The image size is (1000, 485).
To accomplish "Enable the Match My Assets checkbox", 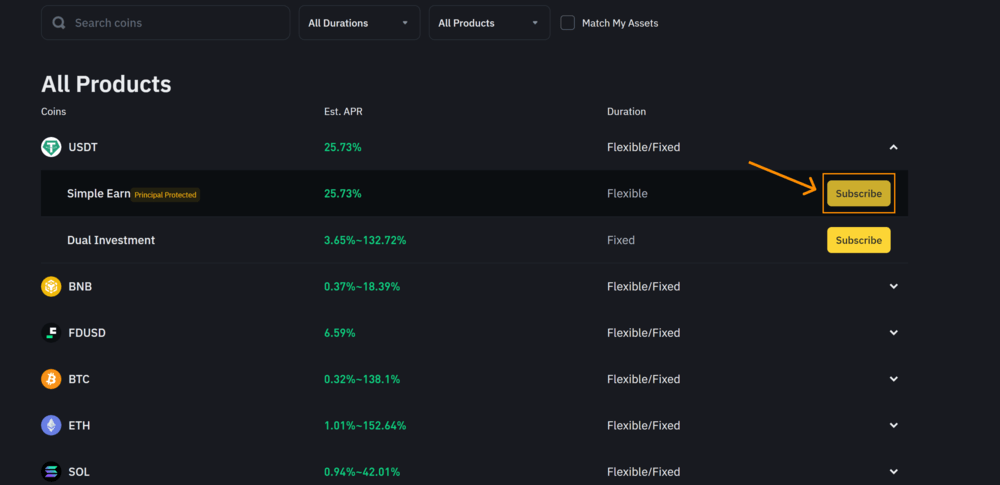I will 568,23.
